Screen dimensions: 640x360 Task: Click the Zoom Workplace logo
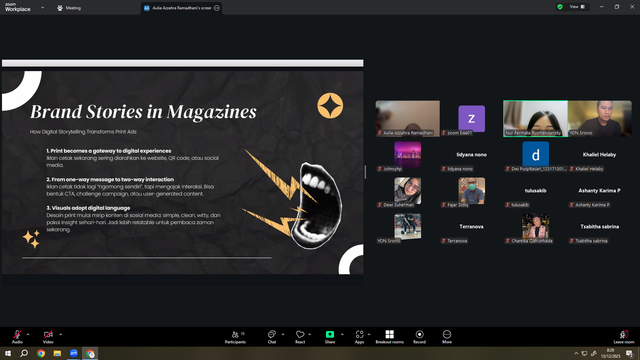(18, 7)
